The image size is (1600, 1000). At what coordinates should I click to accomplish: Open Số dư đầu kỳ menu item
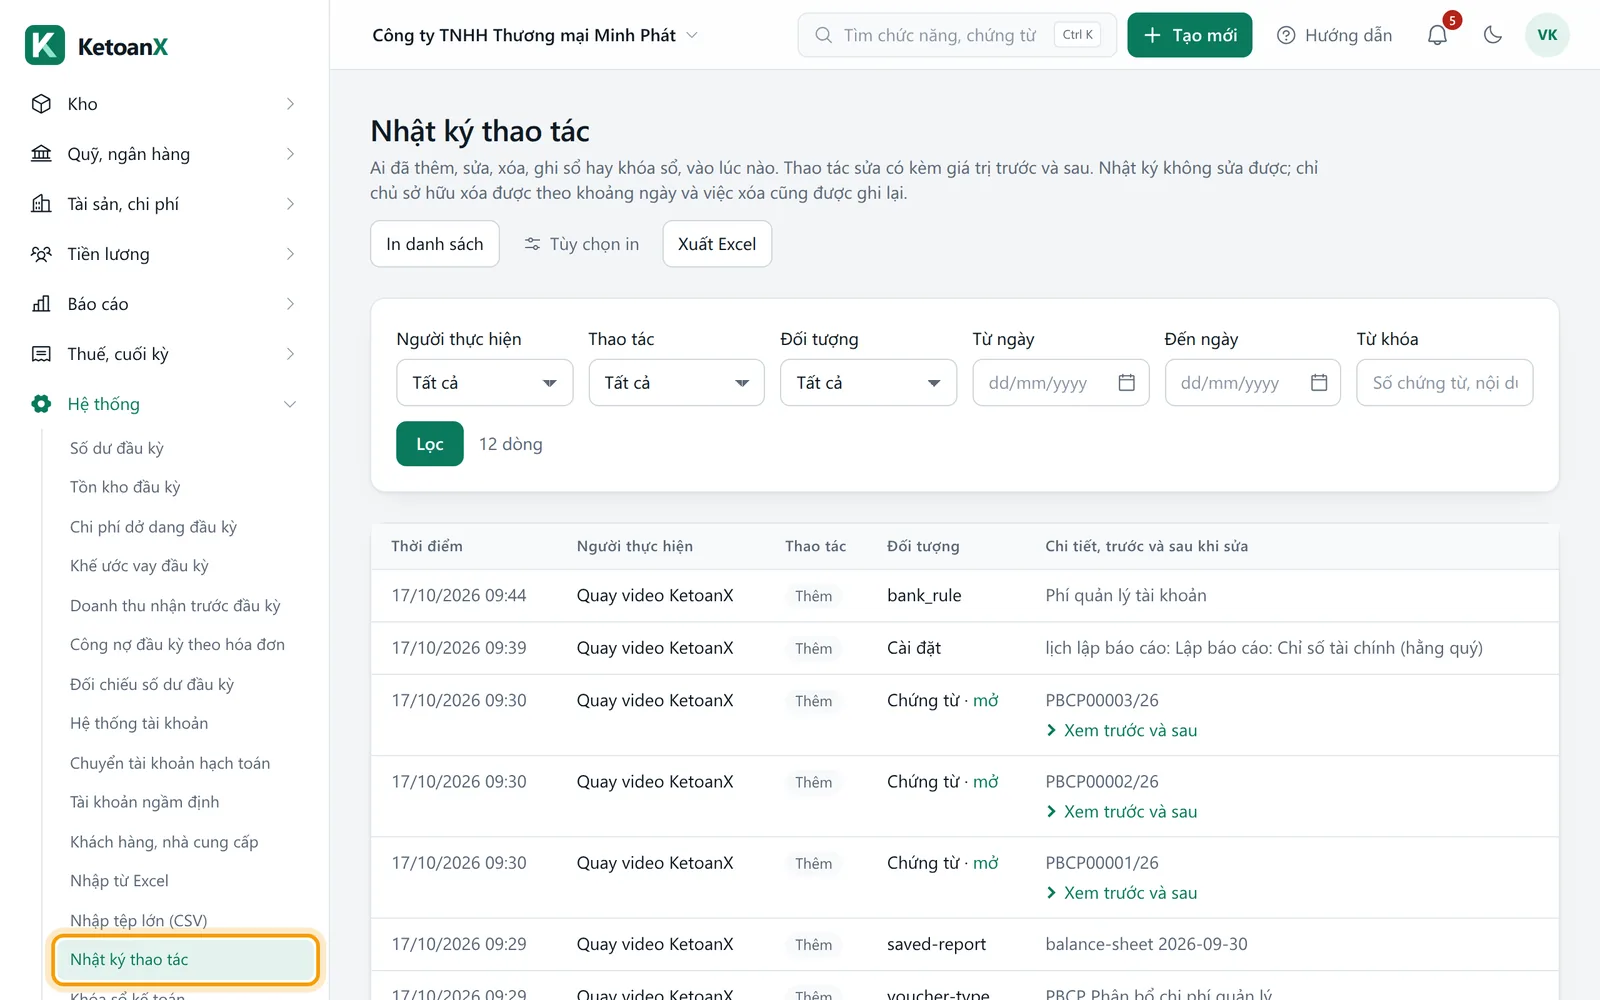117,448
